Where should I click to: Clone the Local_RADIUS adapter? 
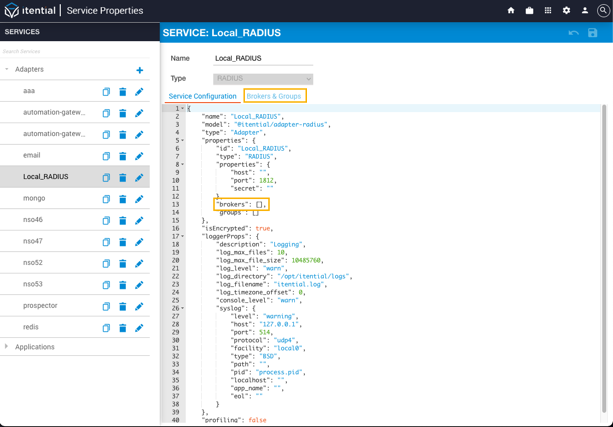click(x=106, y=178)
